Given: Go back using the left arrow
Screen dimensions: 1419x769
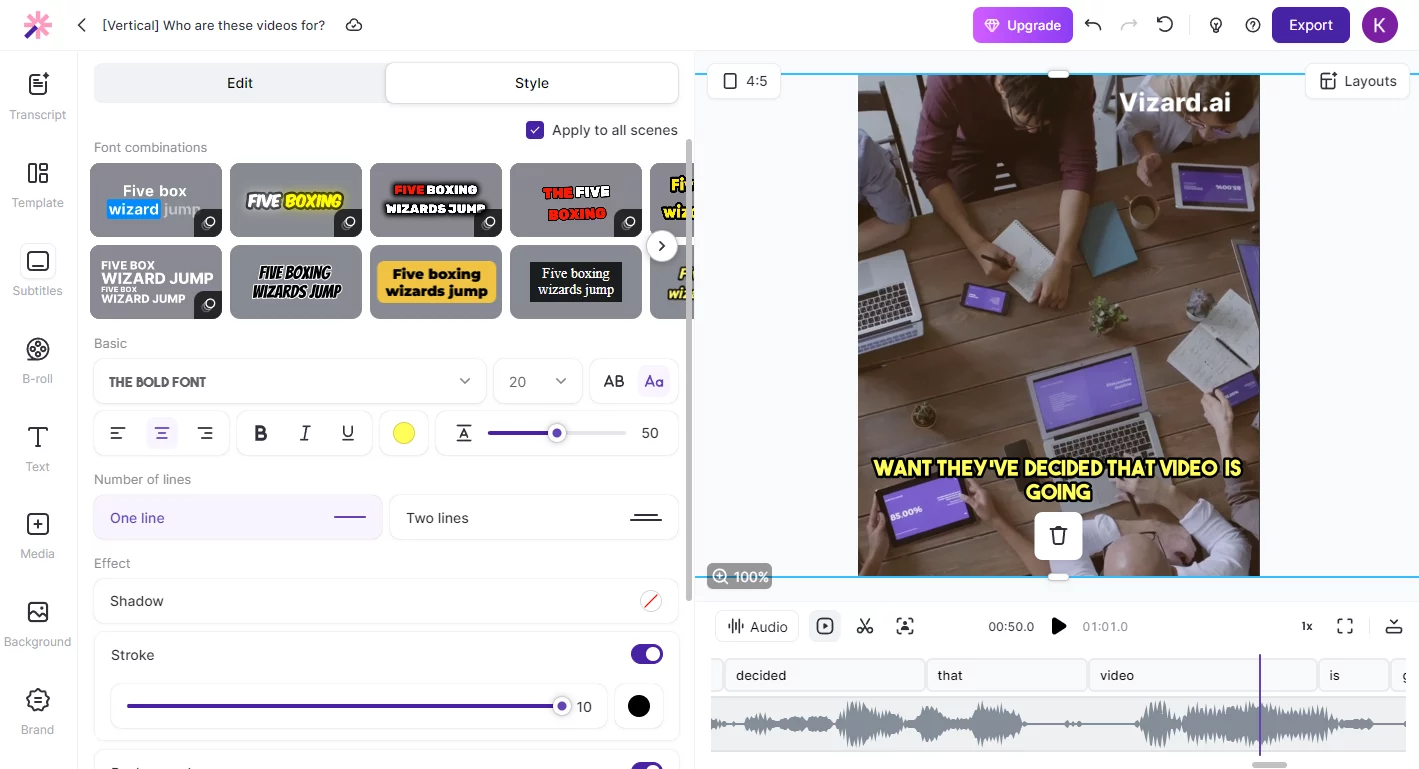Looking at the screenshot, I should click(x=82, y=25).
